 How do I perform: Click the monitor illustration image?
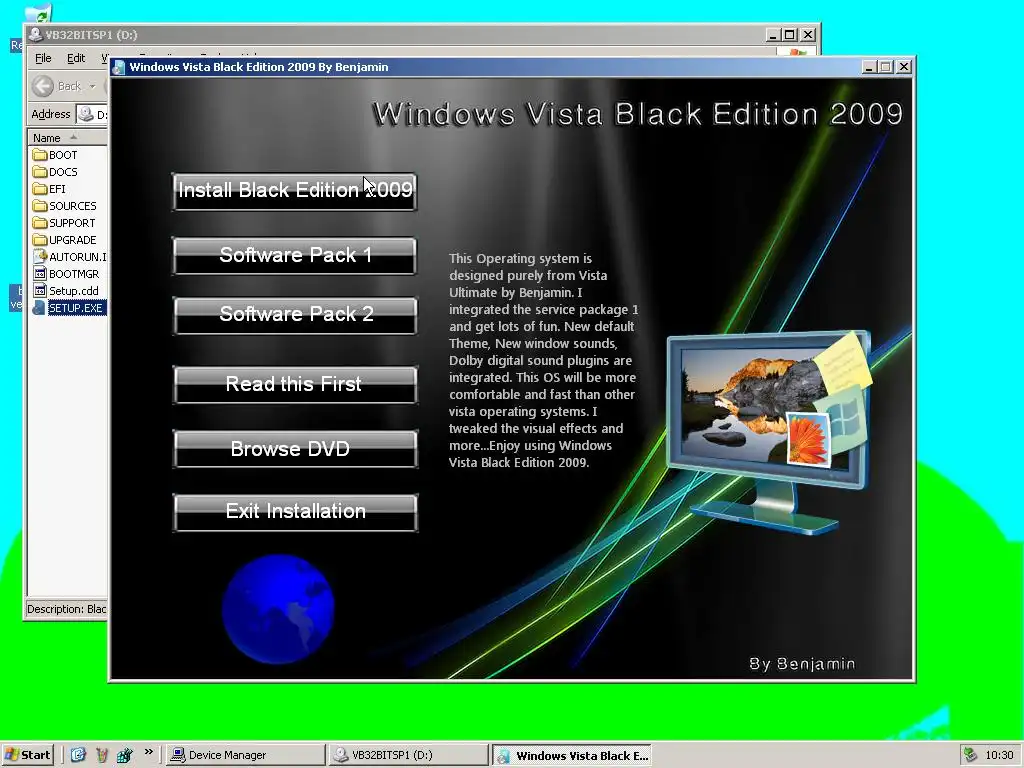pos(769,431)
